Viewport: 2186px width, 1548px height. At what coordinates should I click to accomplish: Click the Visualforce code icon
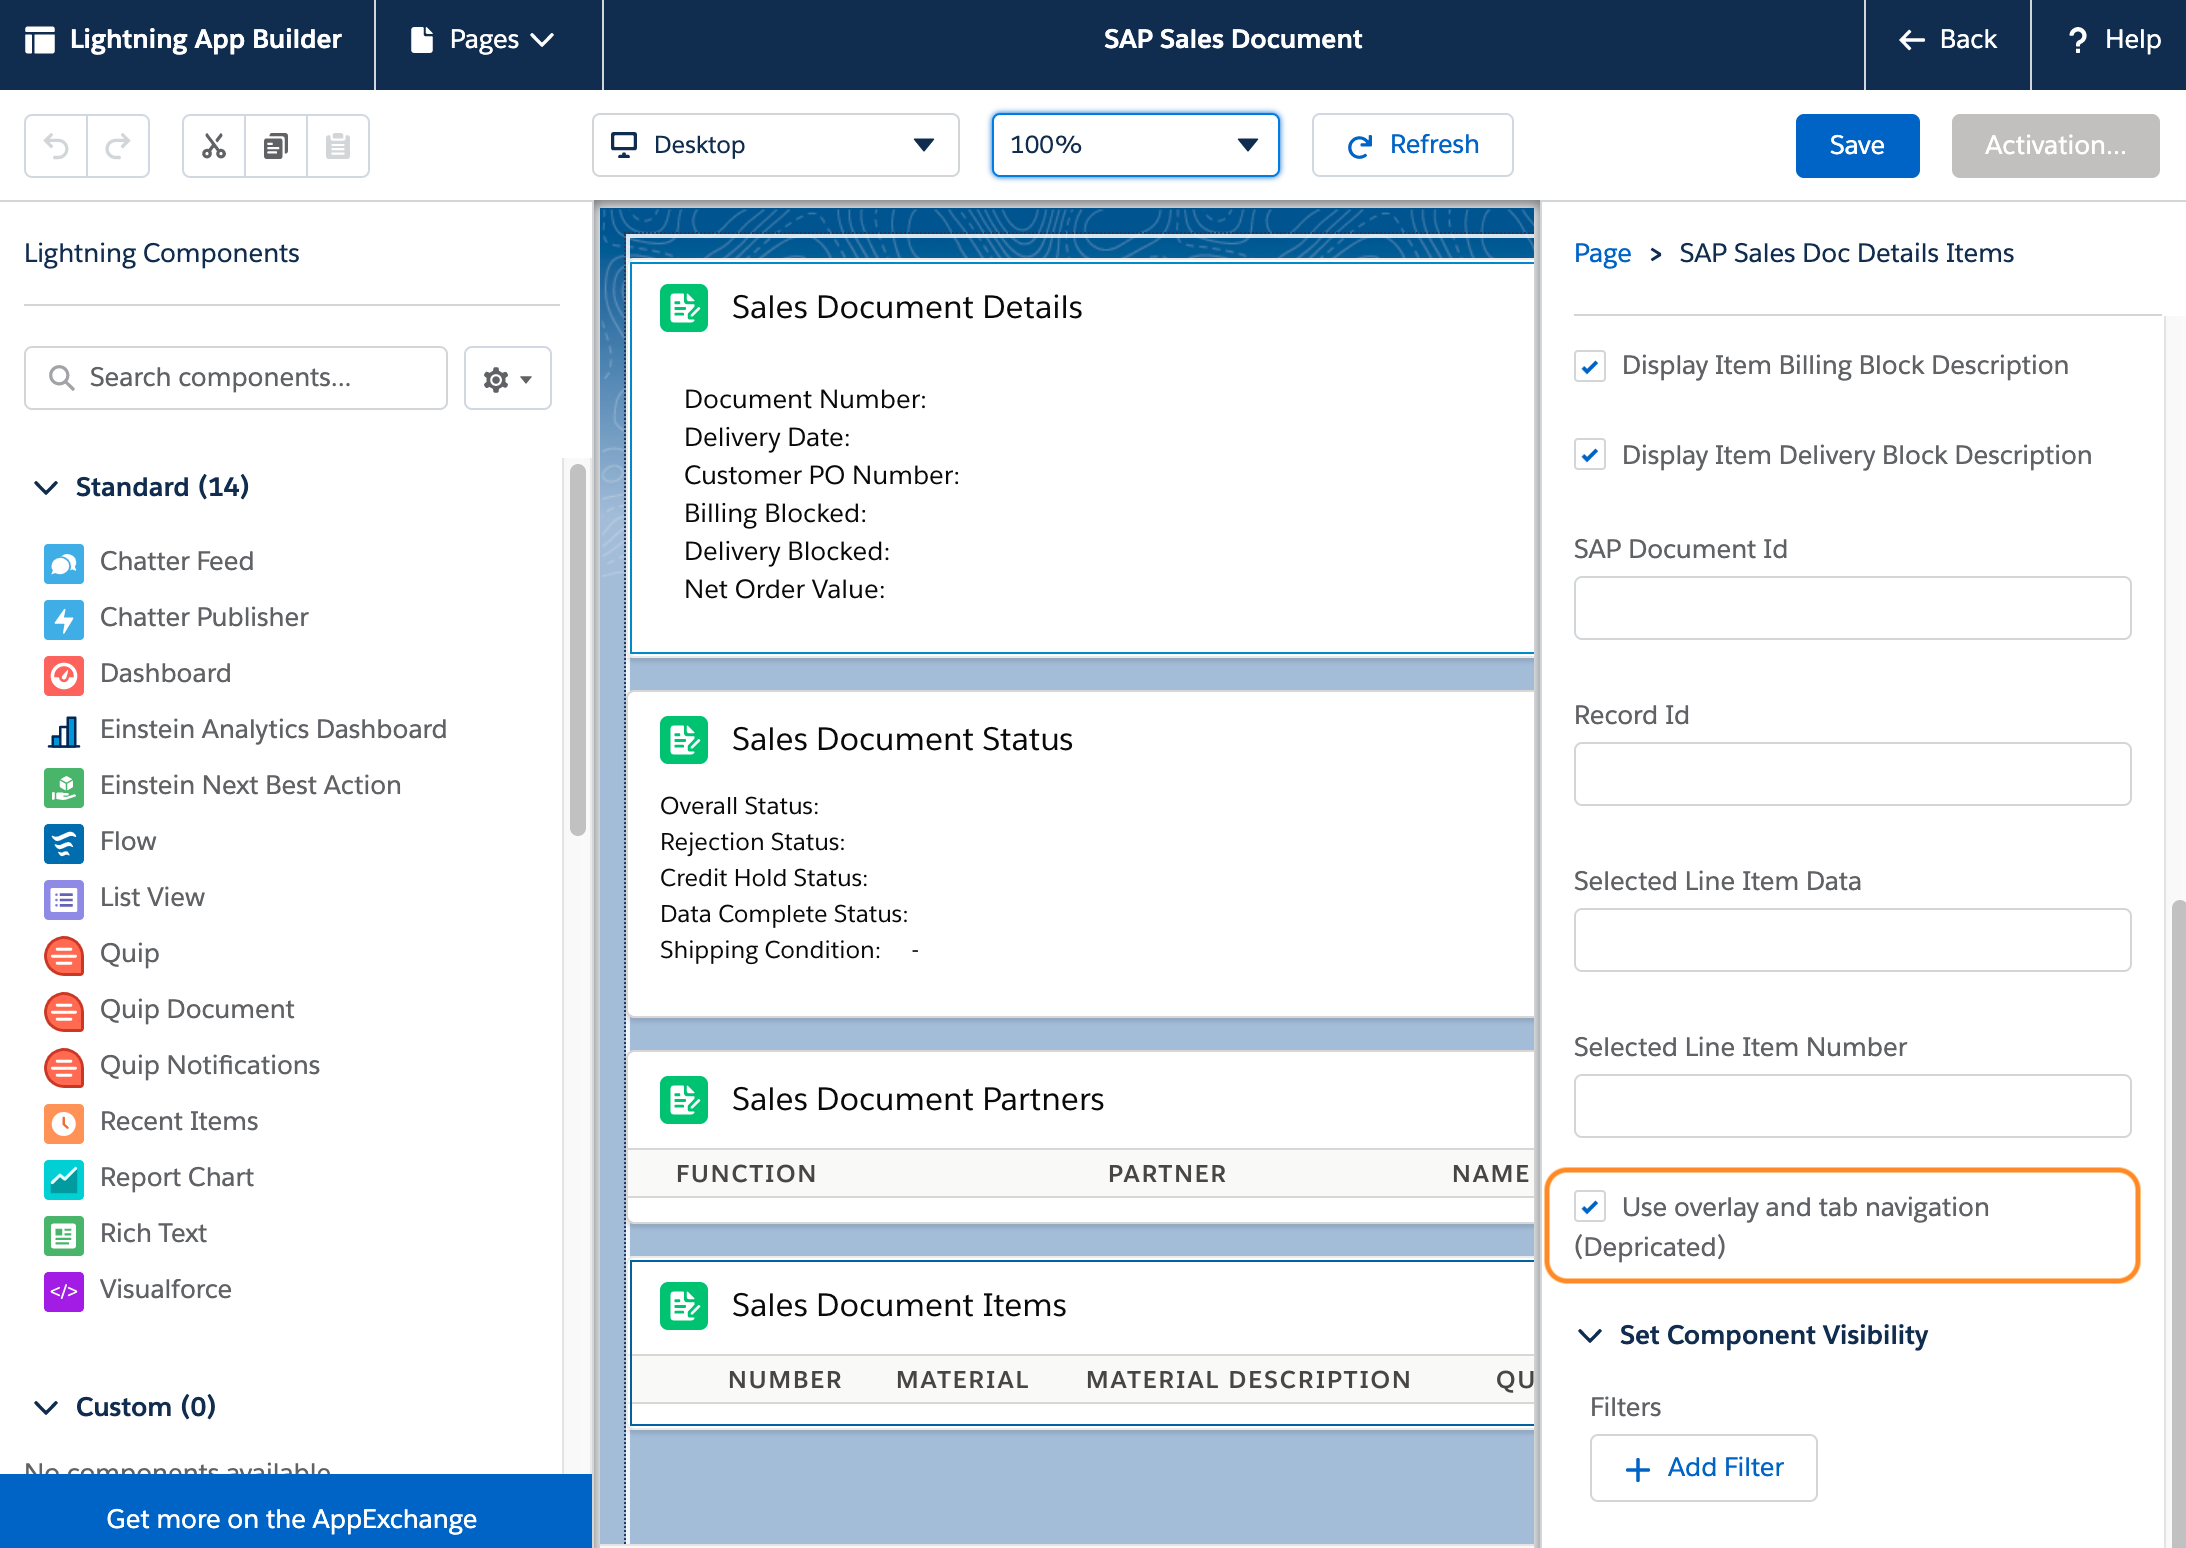coord(64,1291)
